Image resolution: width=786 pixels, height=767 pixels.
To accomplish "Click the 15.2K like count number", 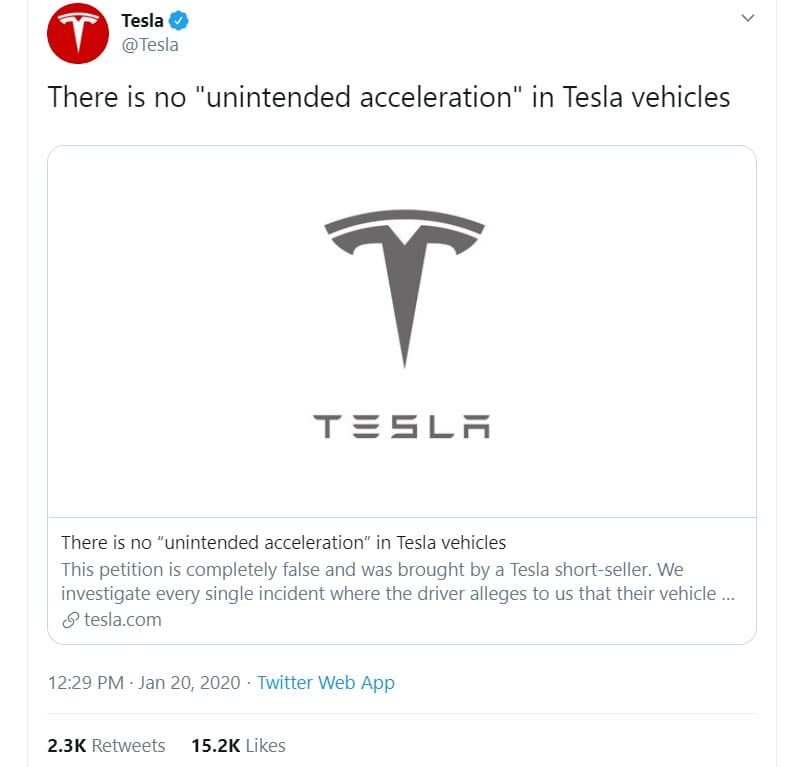I will [x=215, y=745].
